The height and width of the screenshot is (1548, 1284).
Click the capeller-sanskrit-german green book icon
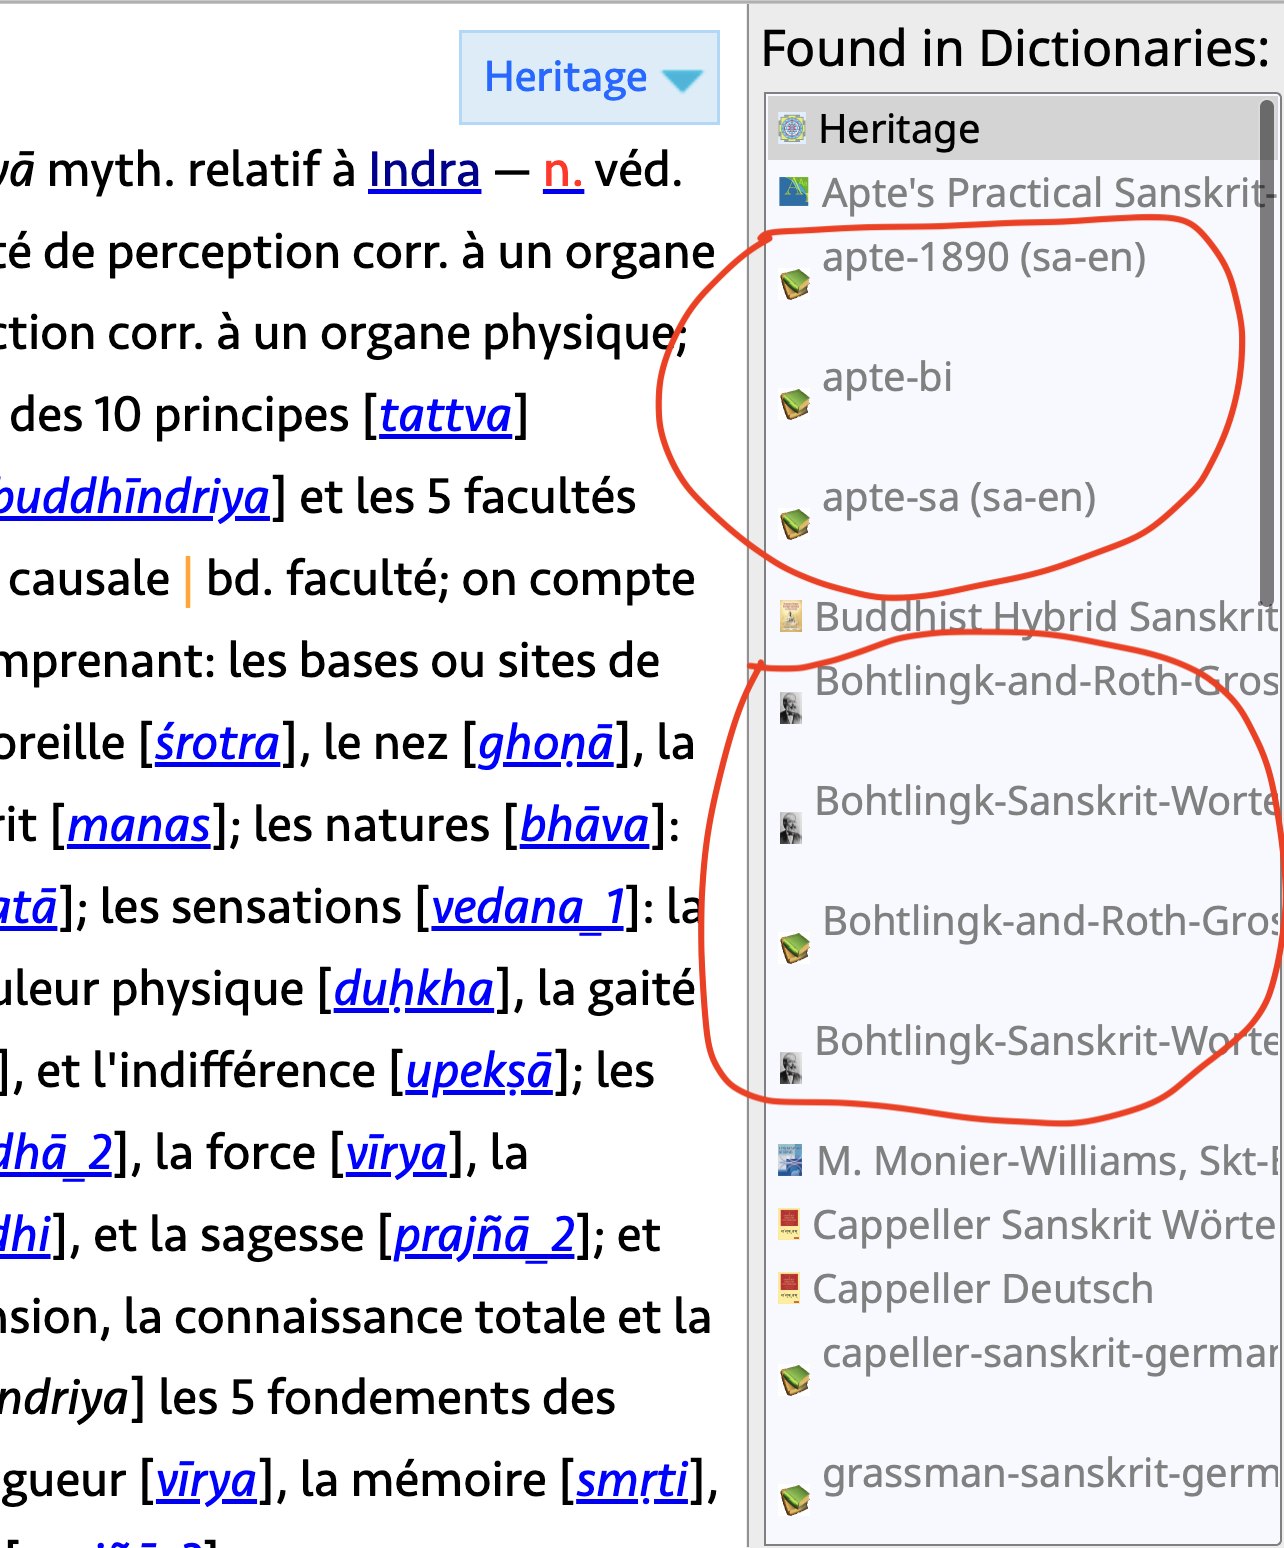[795, 1380]
